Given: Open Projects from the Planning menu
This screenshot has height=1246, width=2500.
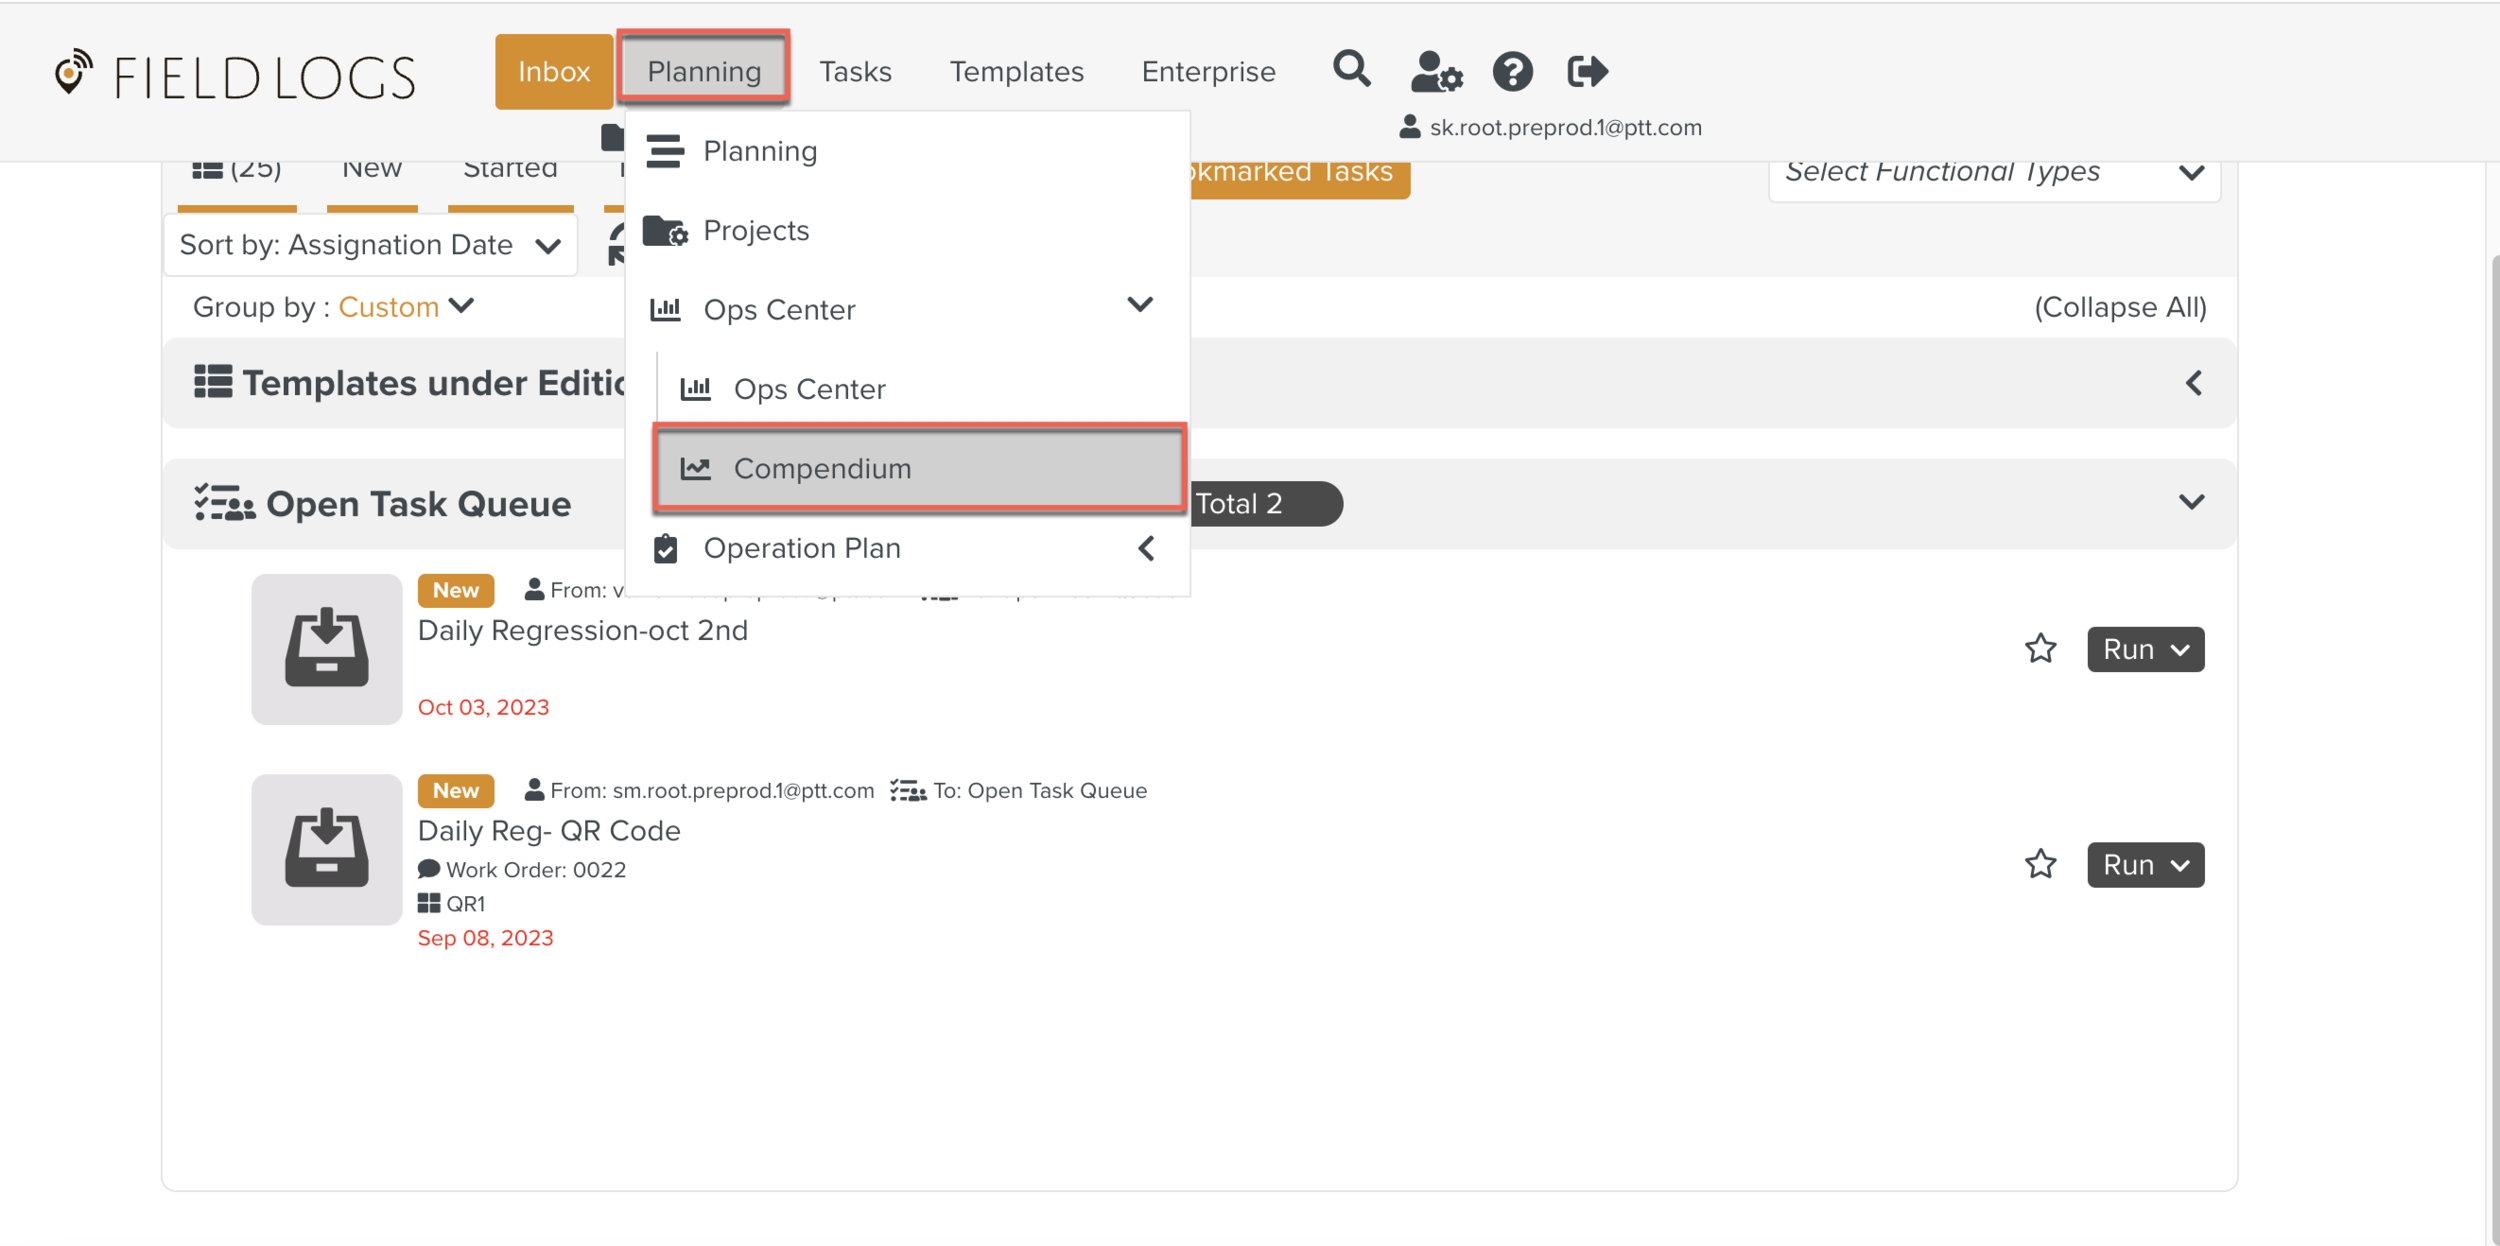Looking at the screenshot, I should [x=756, y=230].
